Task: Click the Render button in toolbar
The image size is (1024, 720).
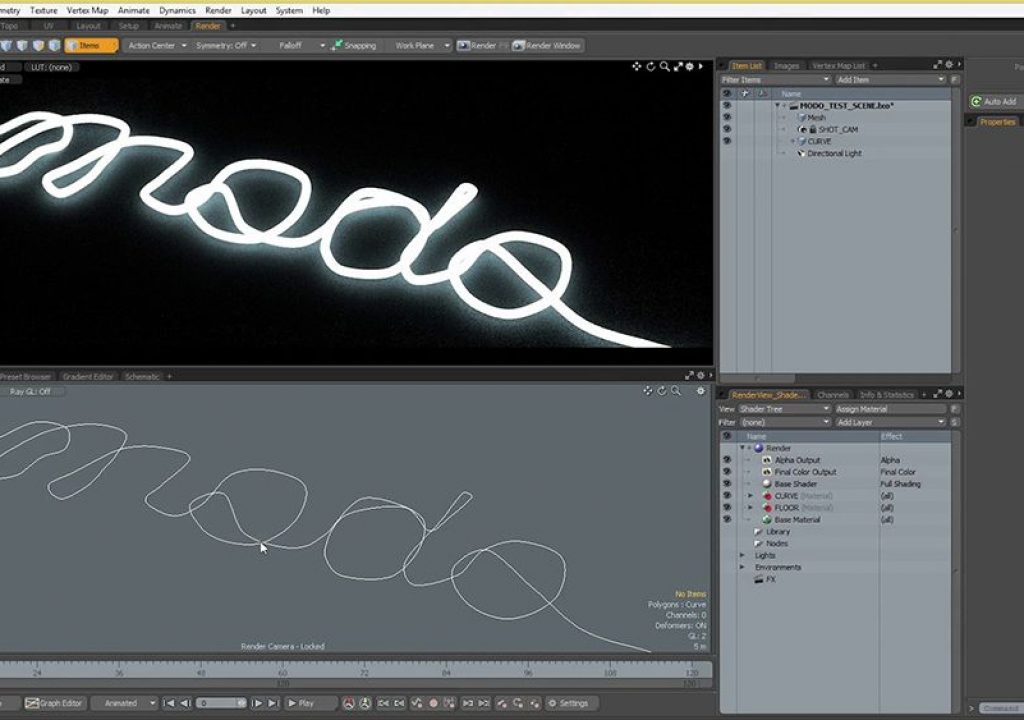Action: [x=477, y=45]
